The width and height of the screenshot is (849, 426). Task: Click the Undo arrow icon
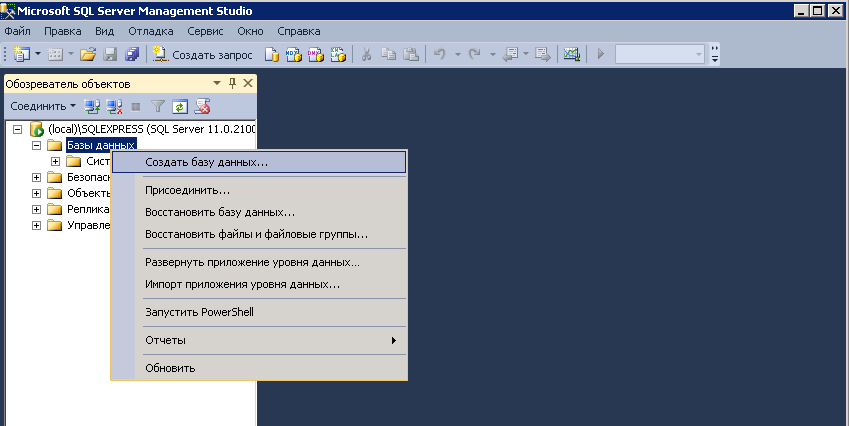point(440,54)
